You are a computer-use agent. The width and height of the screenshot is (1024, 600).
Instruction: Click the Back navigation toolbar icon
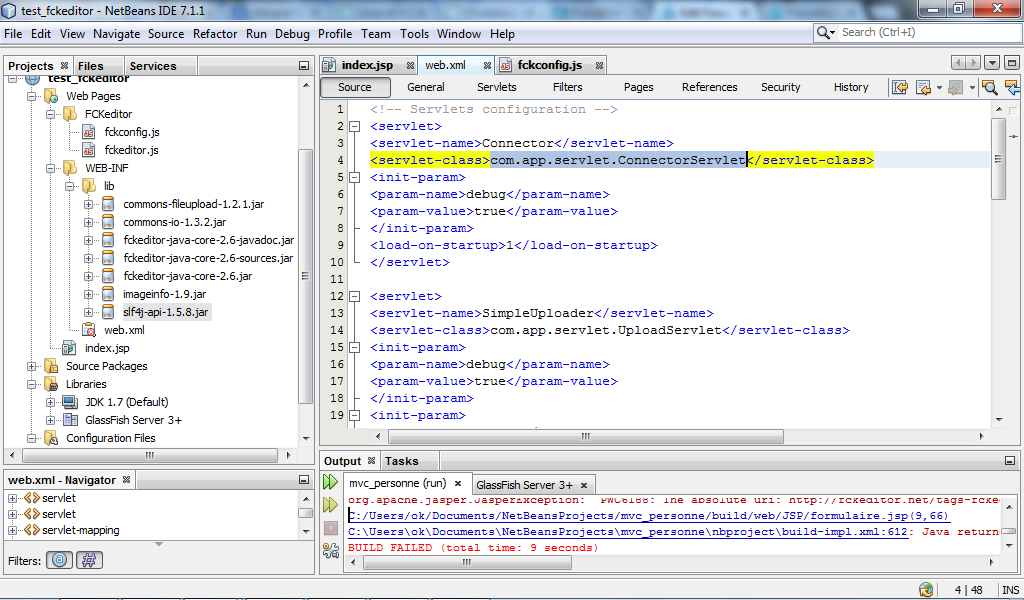pos(923,87)
